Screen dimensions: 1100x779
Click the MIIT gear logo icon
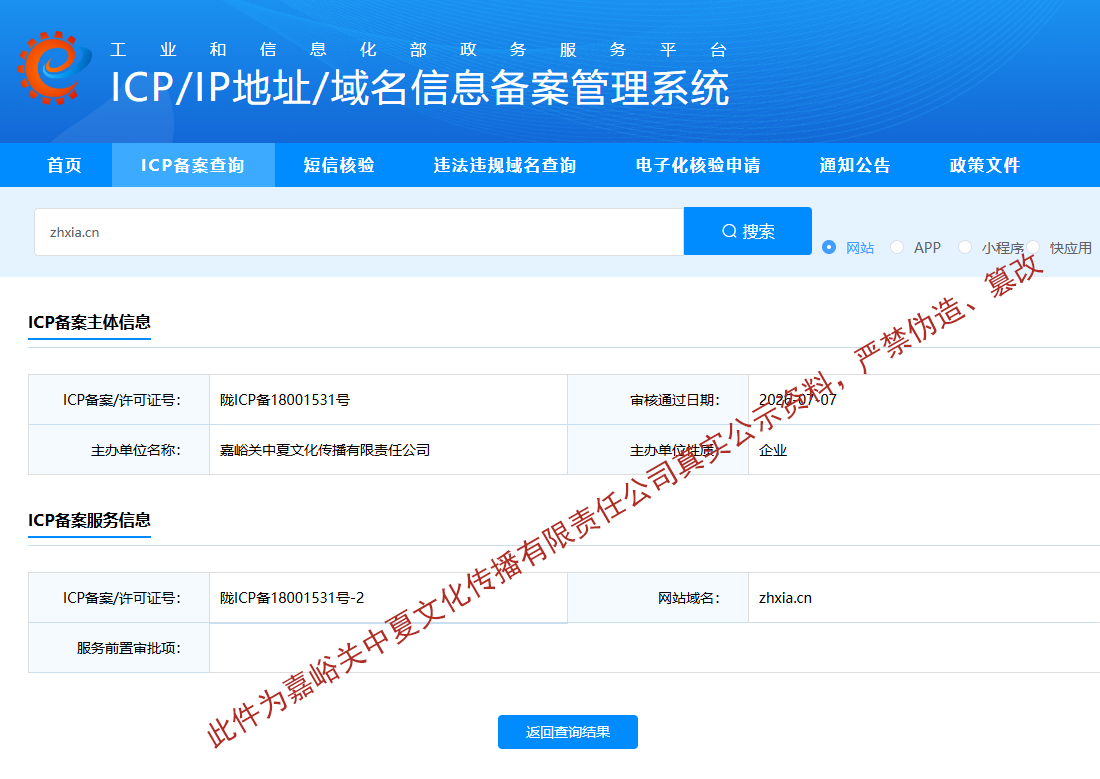pyautogui.click(x=54, y=68)
